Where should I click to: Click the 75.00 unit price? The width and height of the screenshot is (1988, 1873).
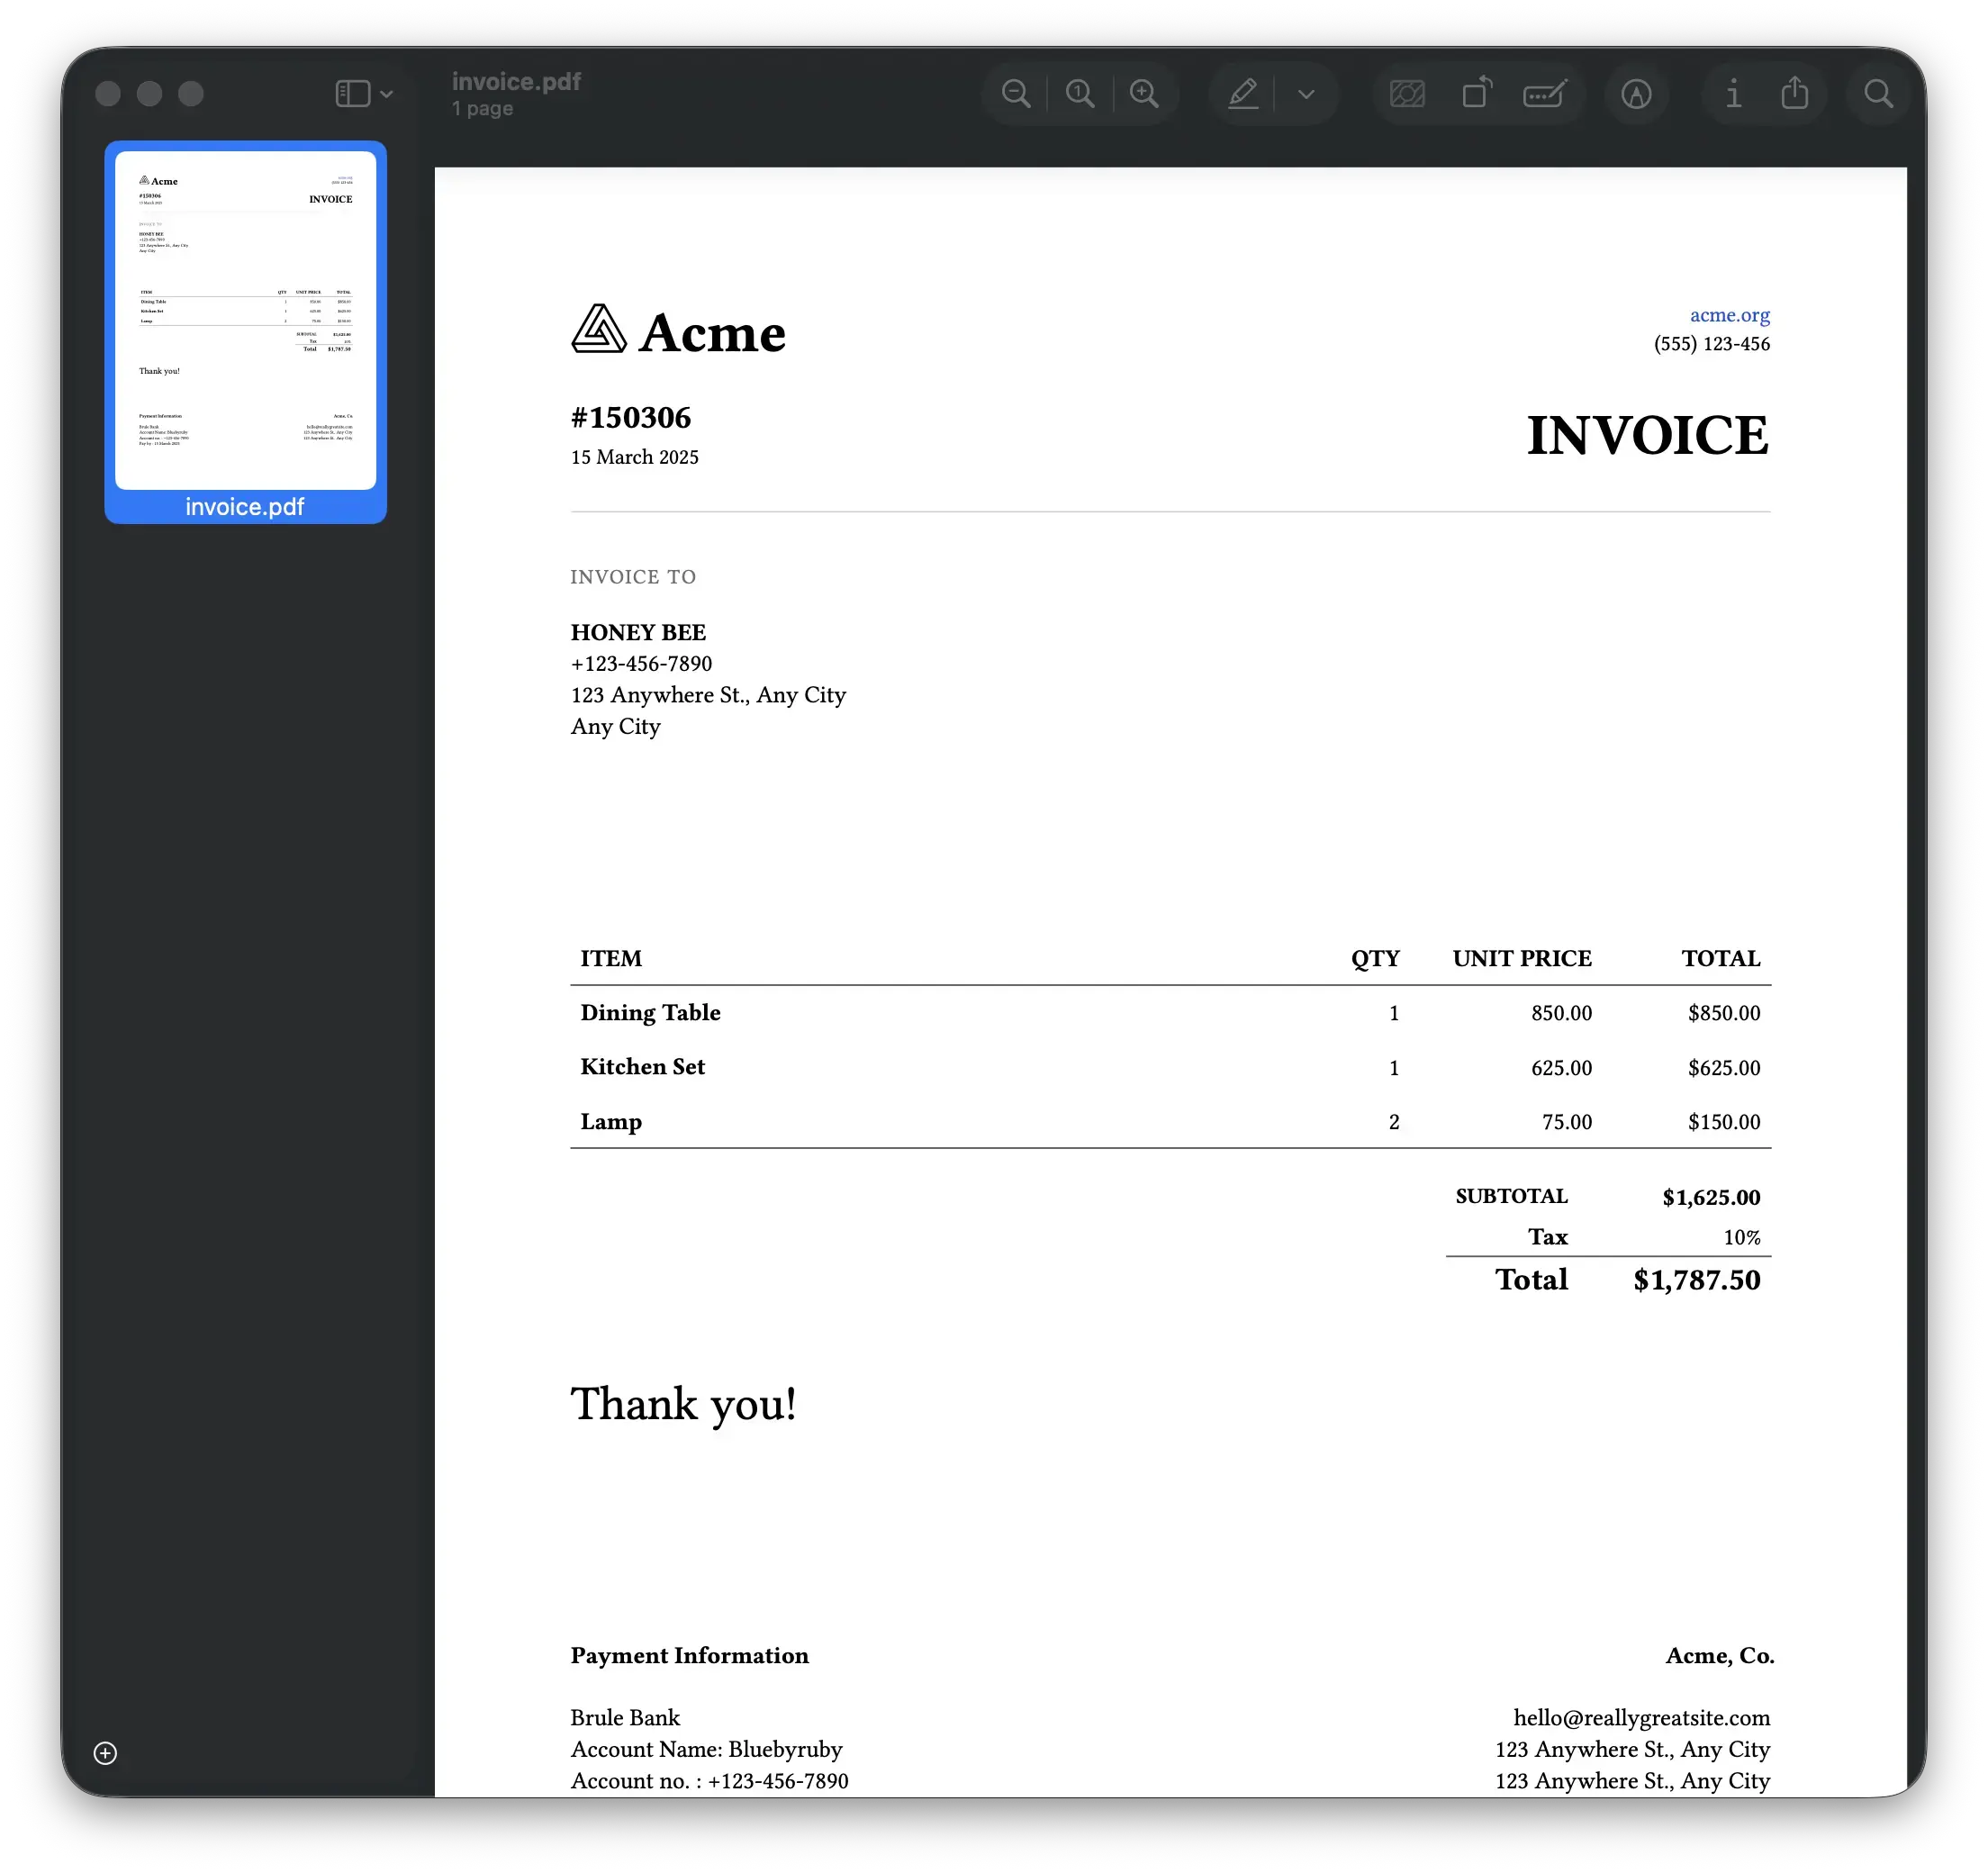point(1566,1122)
